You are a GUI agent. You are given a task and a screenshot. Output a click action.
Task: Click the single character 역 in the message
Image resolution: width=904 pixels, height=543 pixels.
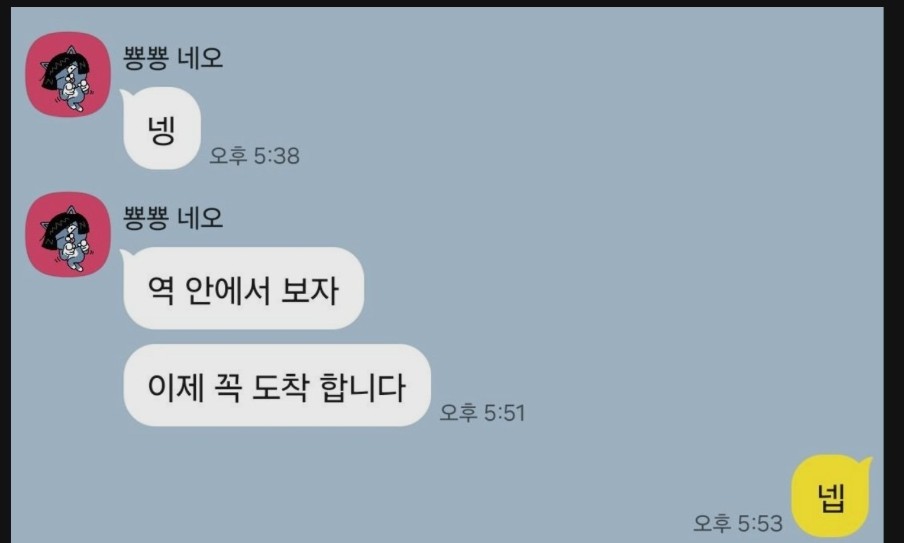pos(161,289)
